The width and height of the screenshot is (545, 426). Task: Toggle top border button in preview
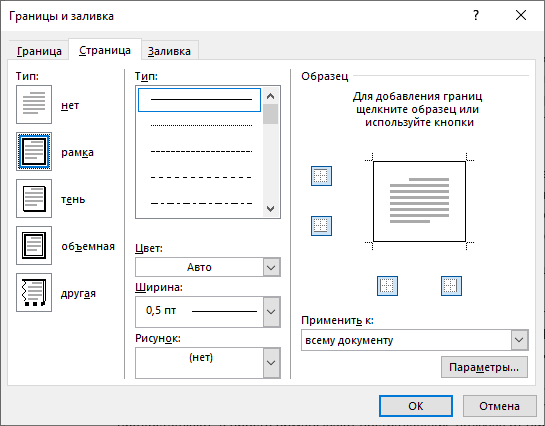click(321, 176)
